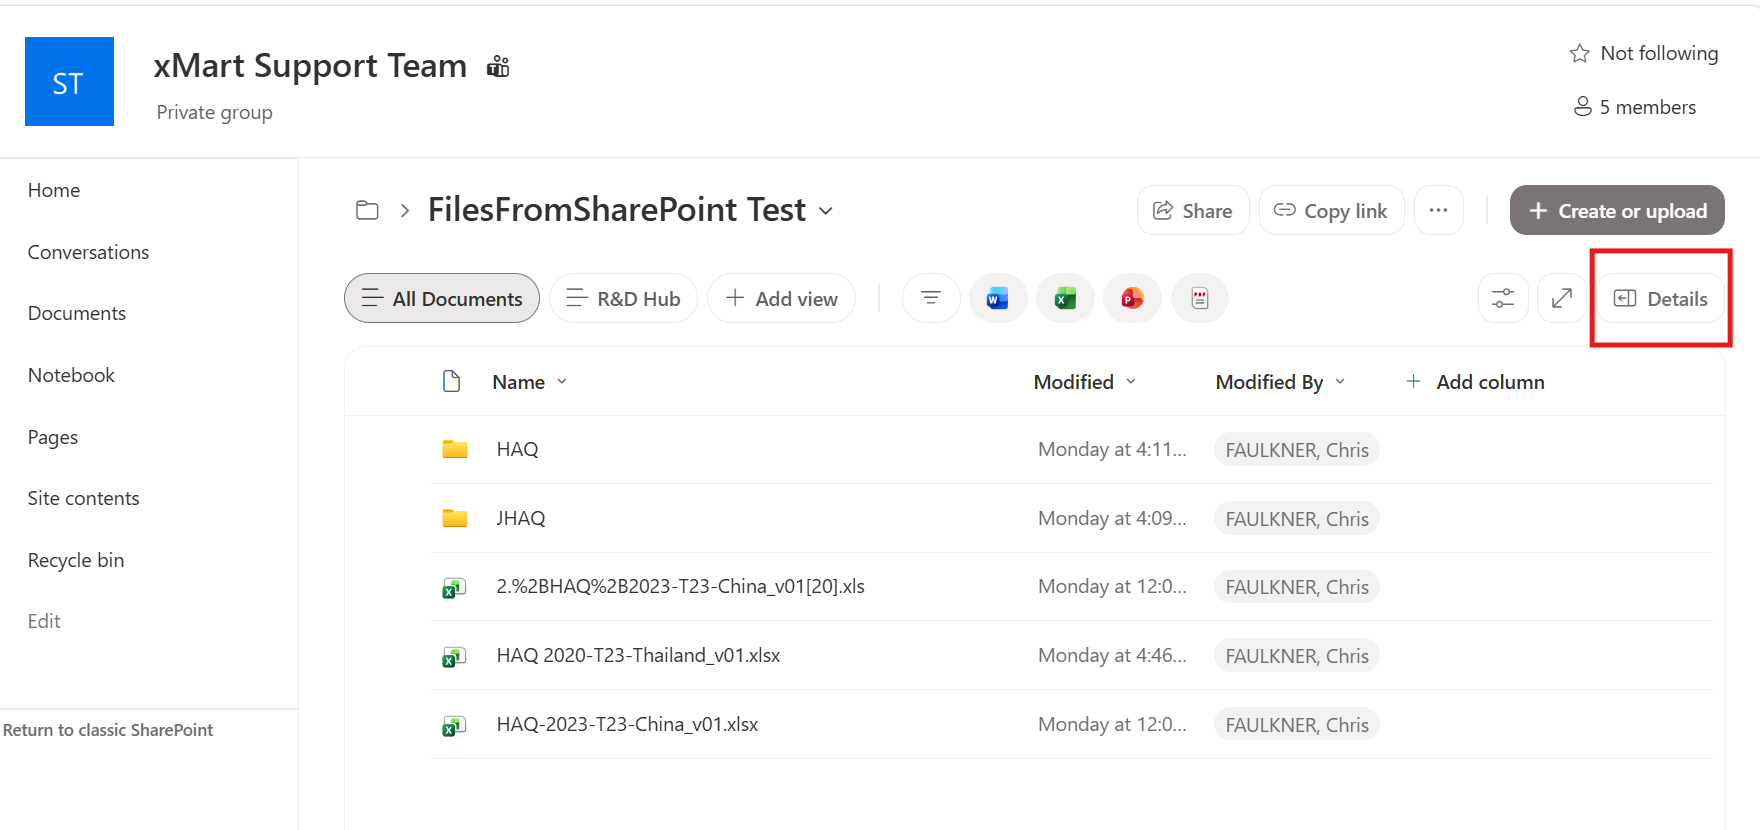Screen dimensions: 1760x830
Task: Open the more options ellipsis menu
Action: point(1439,210)
